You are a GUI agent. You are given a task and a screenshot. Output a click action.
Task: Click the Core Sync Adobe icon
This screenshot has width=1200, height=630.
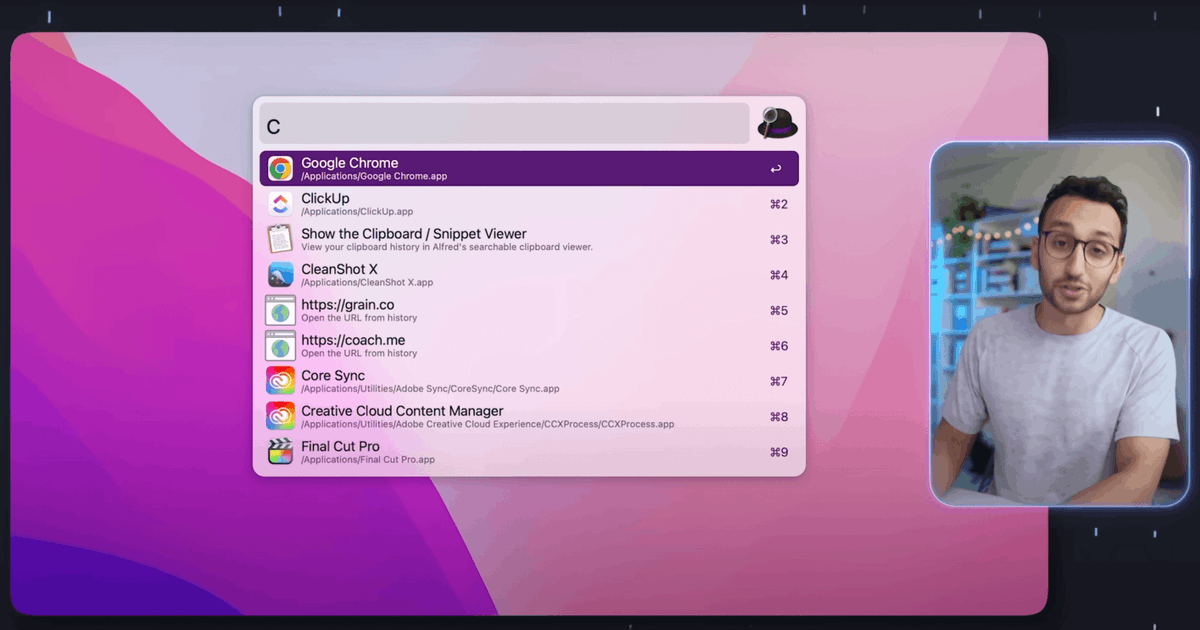click(280, 381)
